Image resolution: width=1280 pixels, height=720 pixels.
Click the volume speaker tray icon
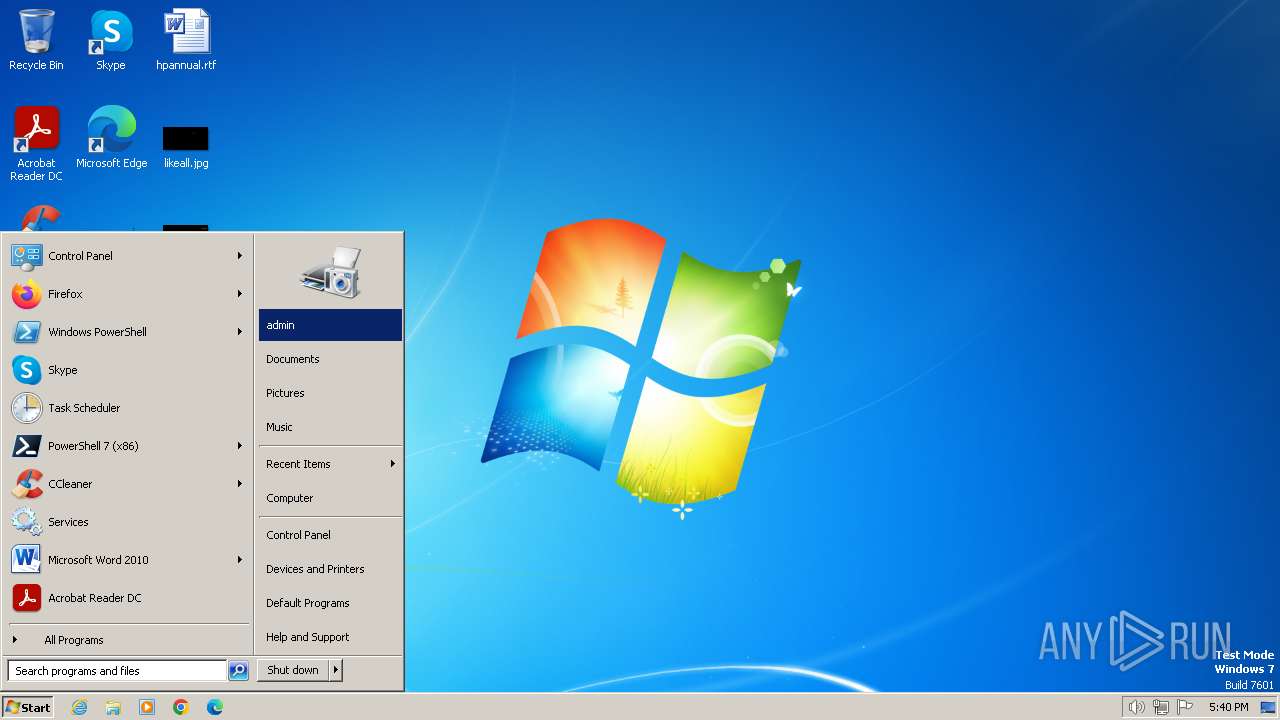(1136, 707)
